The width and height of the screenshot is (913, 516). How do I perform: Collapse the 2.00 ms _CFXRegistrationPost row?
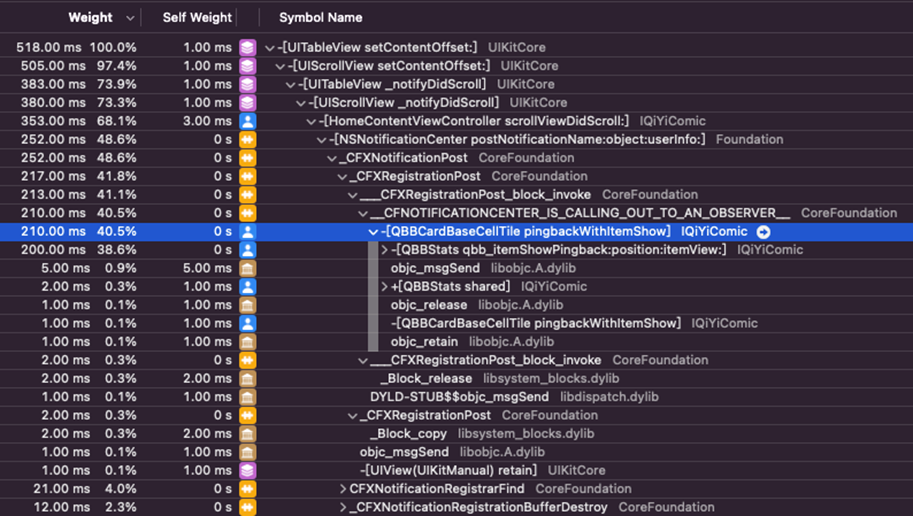(x=352, y=416)
